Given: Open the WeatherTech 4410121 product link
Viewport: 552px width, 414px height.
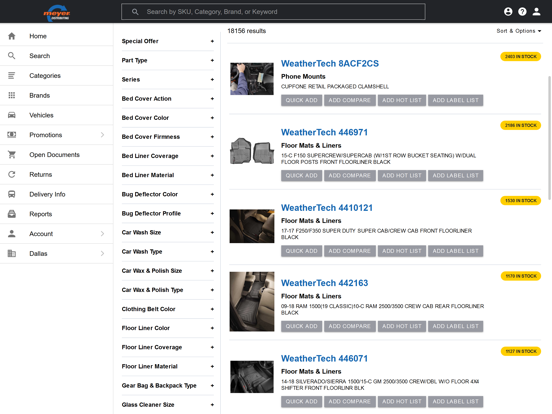Looking at the screenshot, I should pyautogui.click(x=327, y=208).
